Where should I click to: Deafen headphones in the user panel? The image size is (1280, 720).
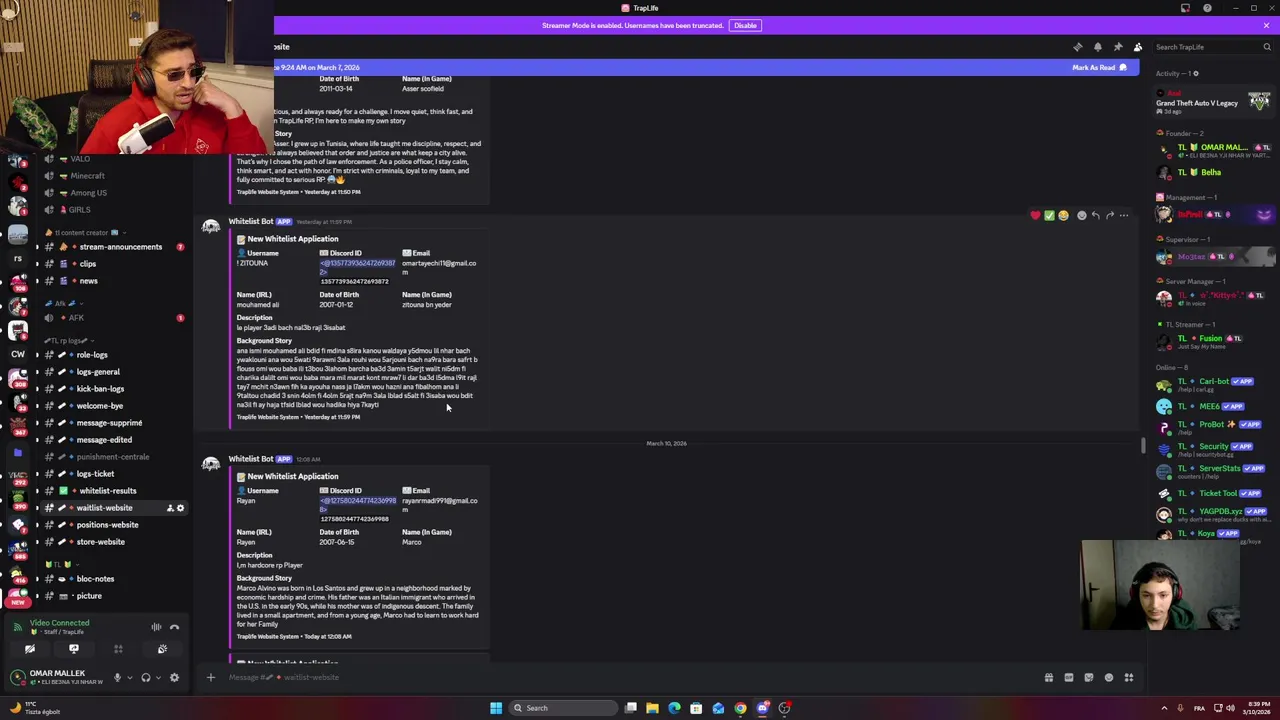pos(145,678)
